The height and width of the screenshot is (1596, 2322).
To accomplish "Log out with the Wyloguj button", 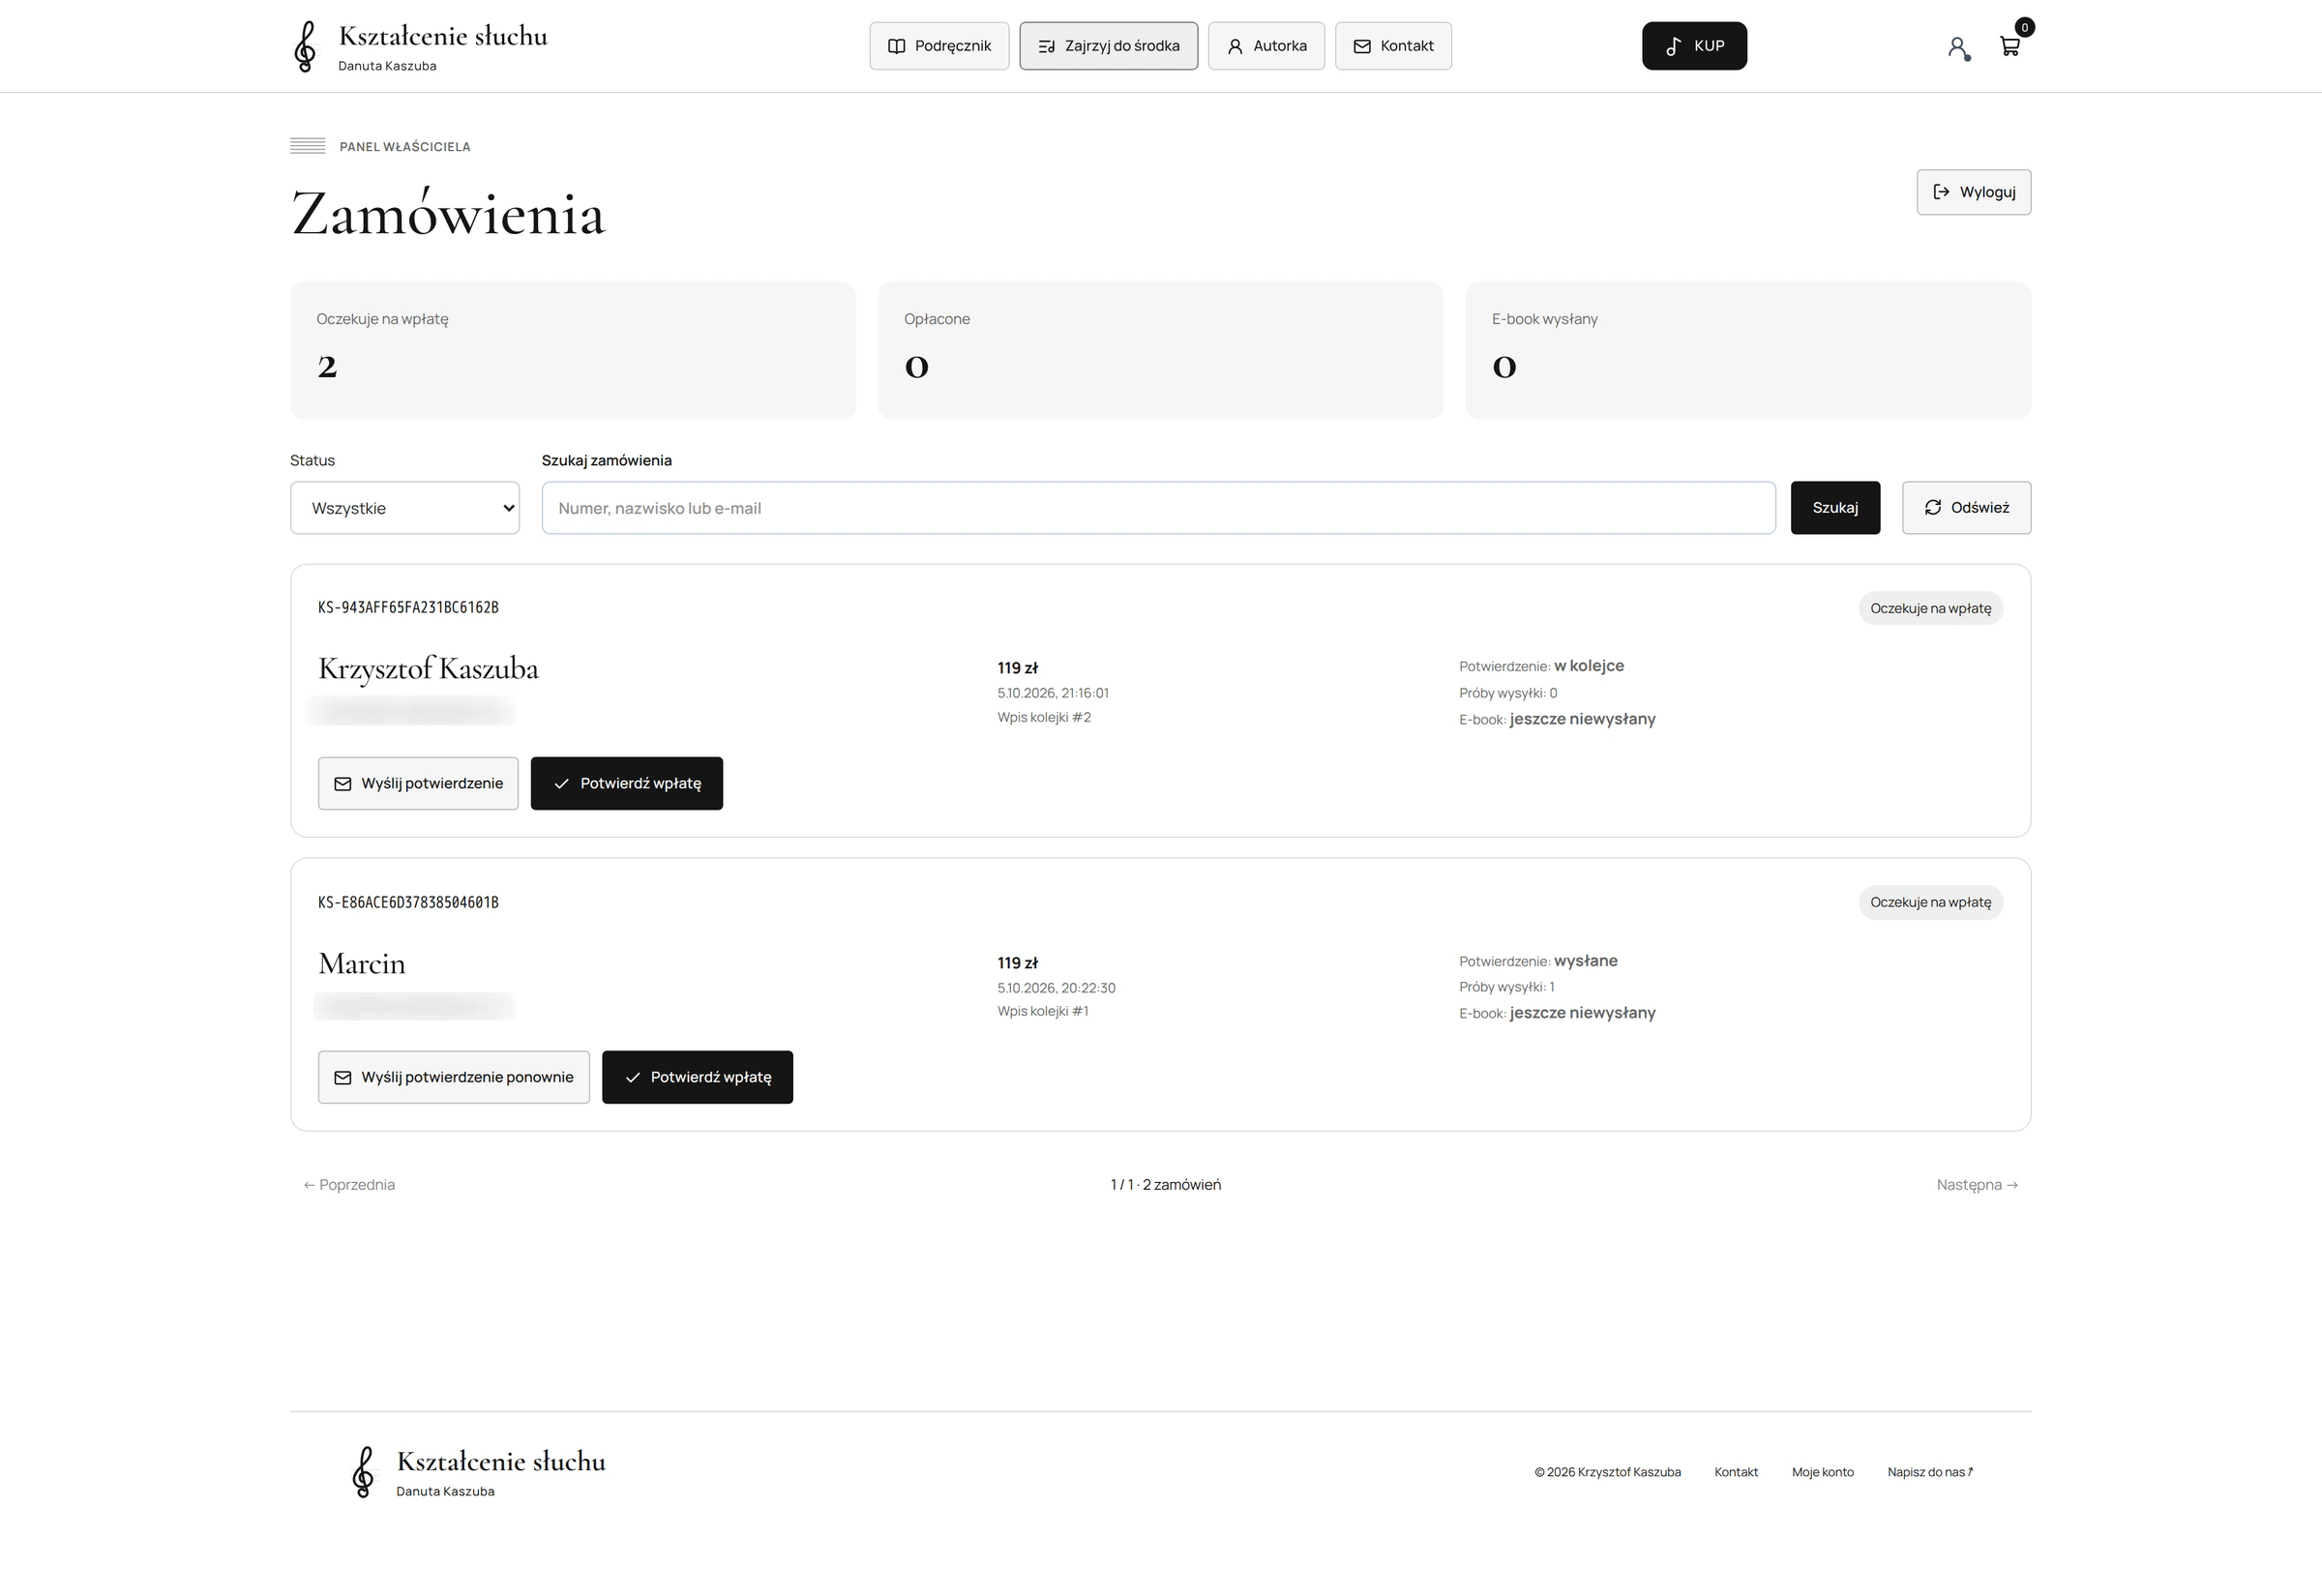I will click(x=1973, y=192).
